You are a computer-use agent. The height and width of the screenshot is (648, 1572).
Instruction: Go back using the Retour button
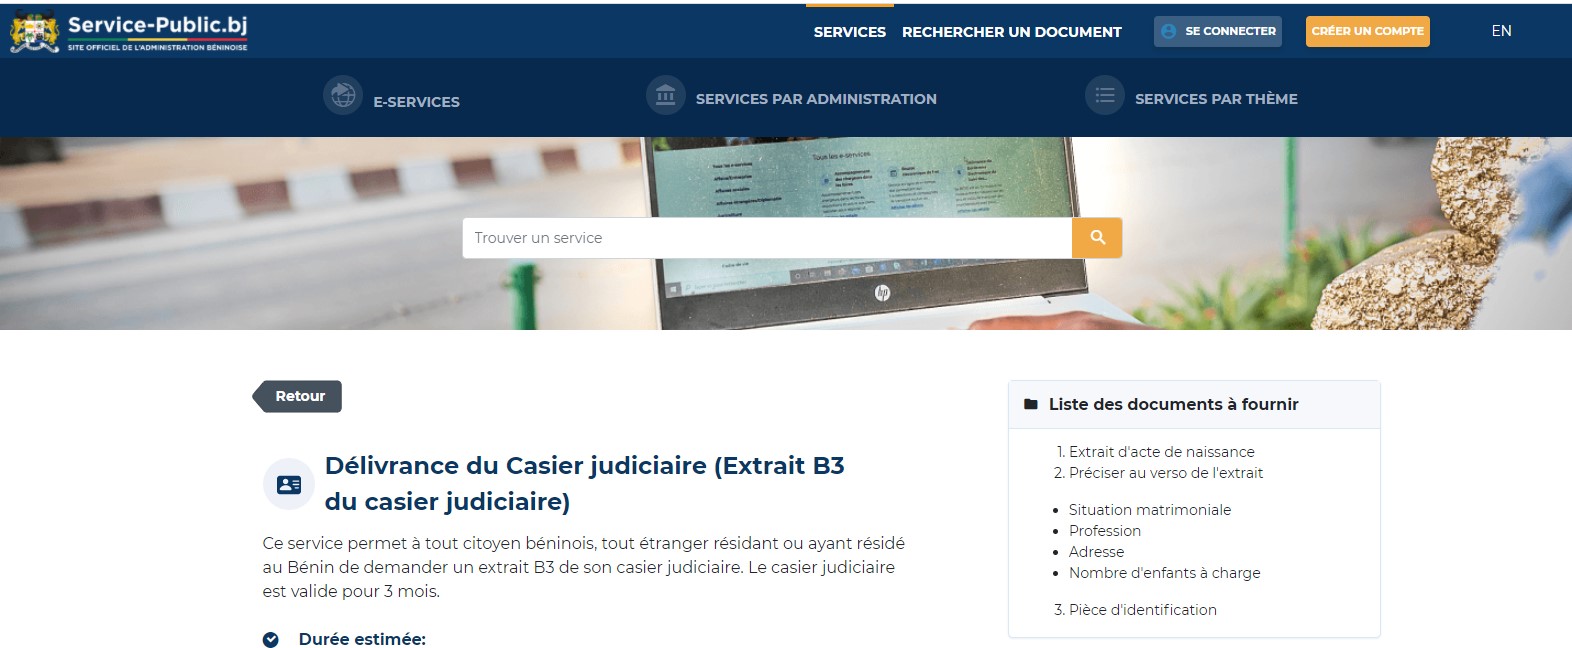[x=297, y=396]
